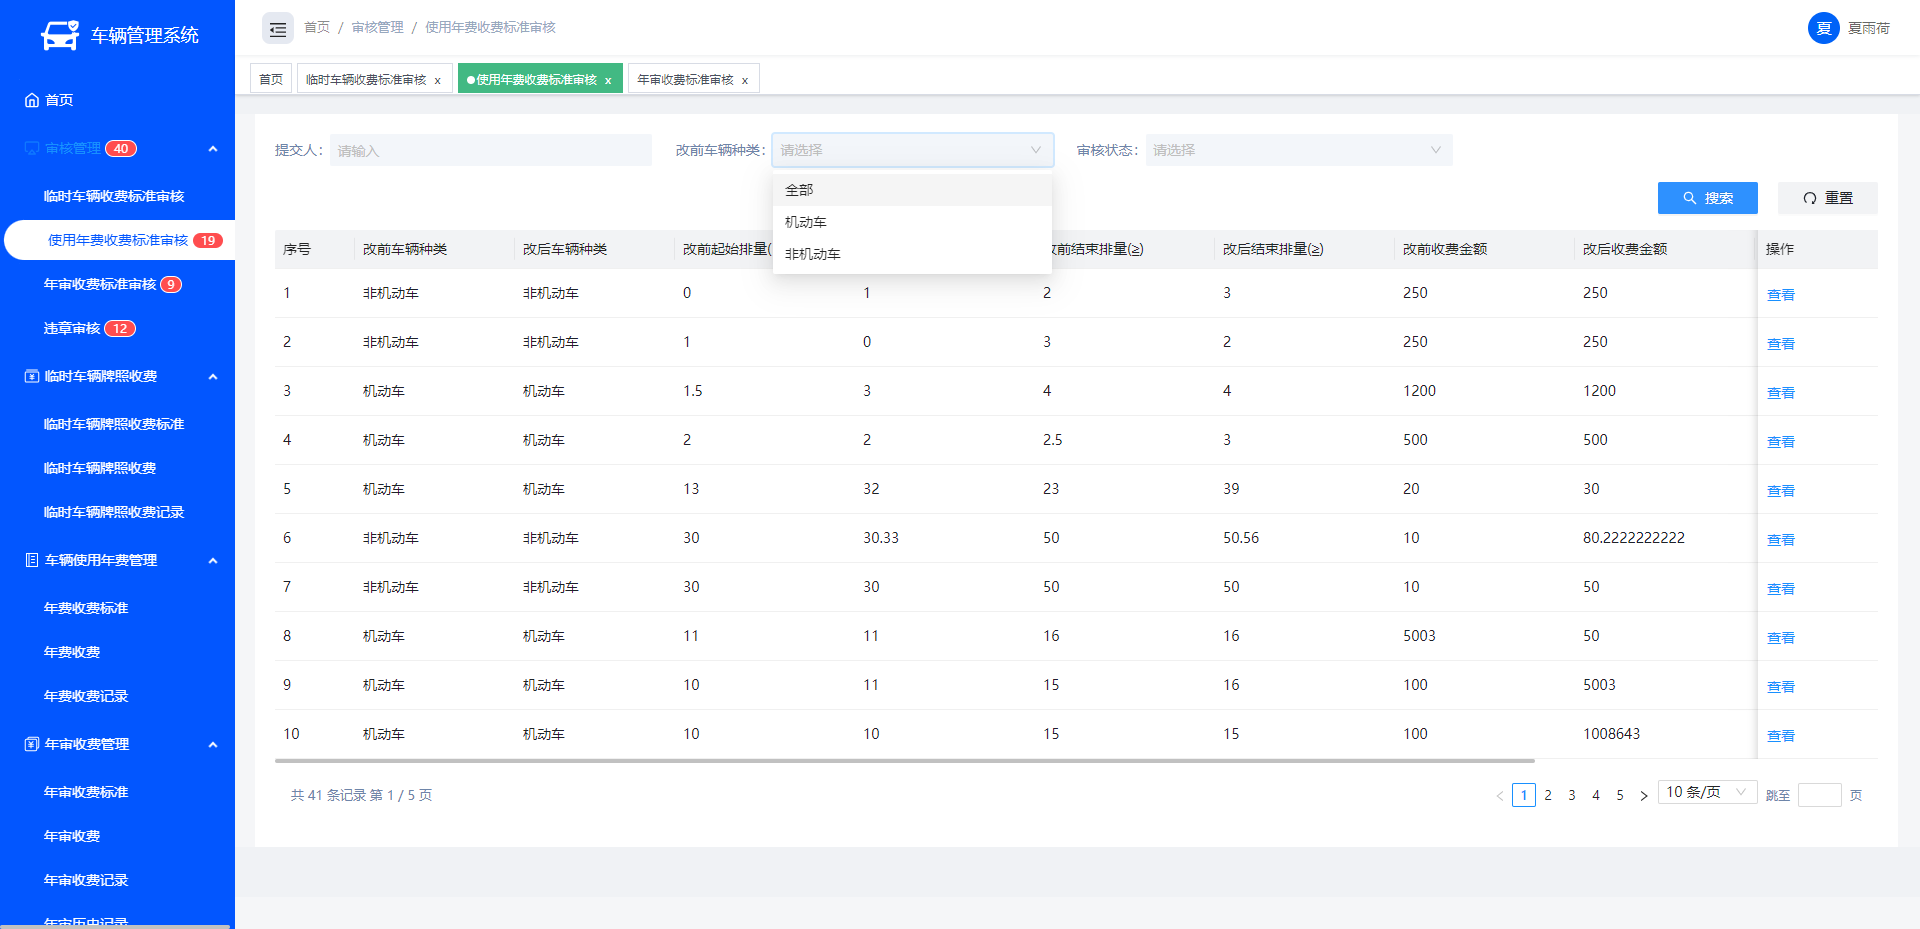Collapse the sidebar with the menu fold icon
Image resolution: width=1920 pixels, height=929 pixels.
point(278,29)
